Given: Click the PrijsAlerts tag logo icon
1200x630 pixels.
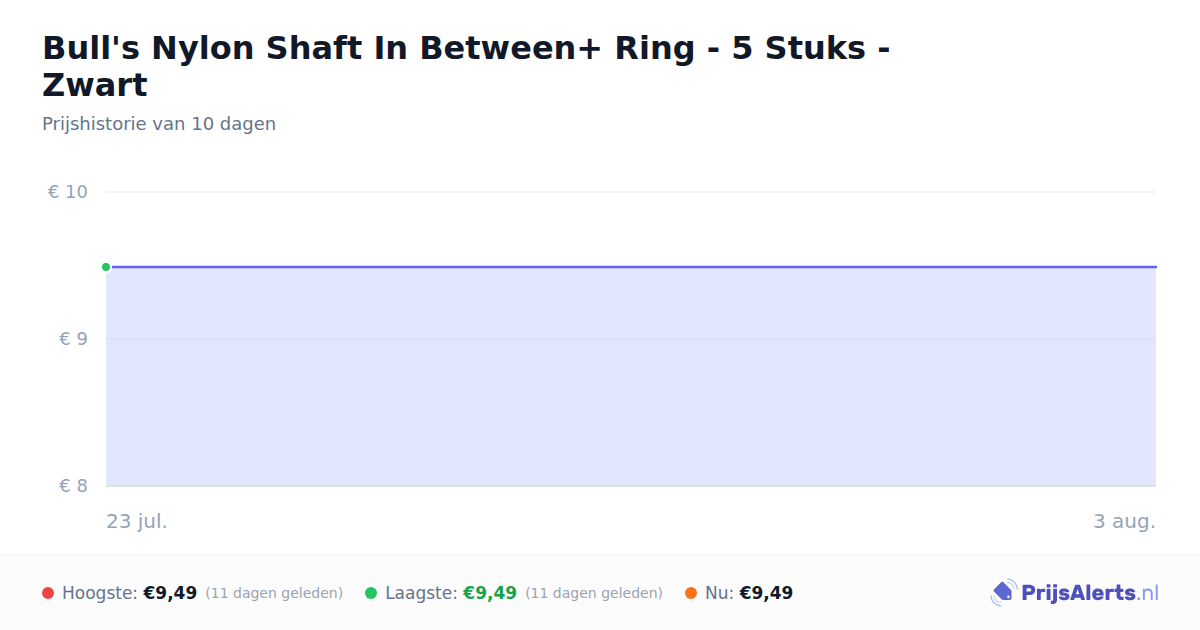Looking at the screenshot, I should [1003, 593].
